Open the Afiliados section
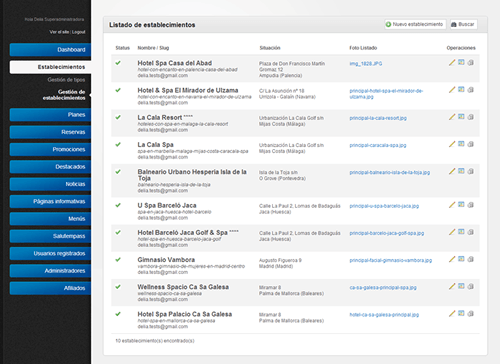 click(x=50, y=288)
